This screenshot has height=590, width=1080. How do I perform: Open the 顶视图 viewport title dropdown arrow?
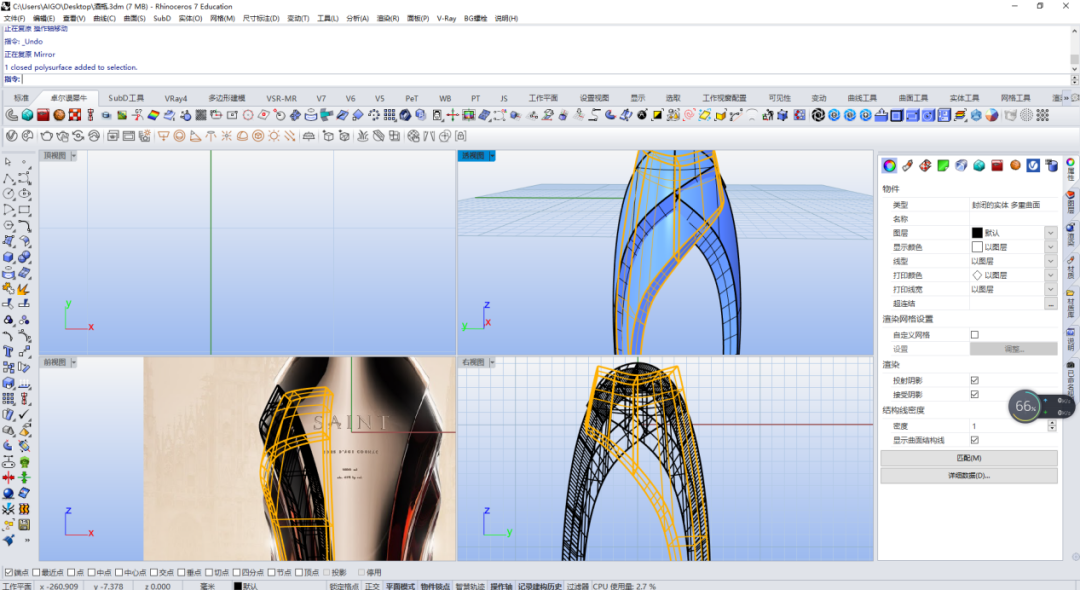[x=74, y=156]
